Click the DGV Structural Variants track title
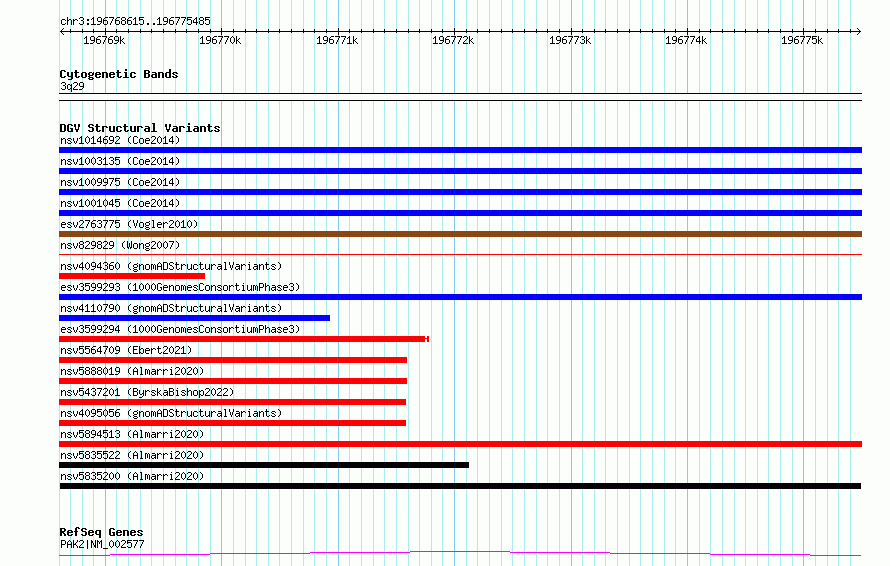Image resolution: width=890 pixels, height=566 pixels. tap(140, 128)
